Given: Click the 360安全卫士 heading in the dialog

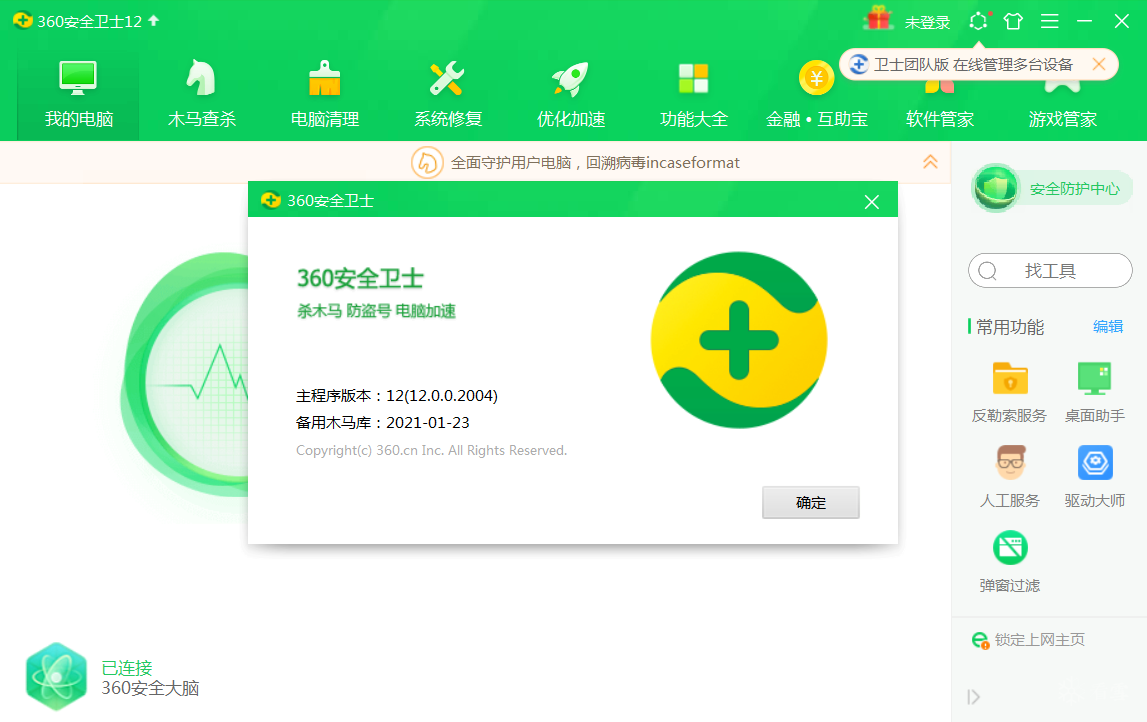Looking at the screenshot, I should pyautogui.click(x=360, y=279).
